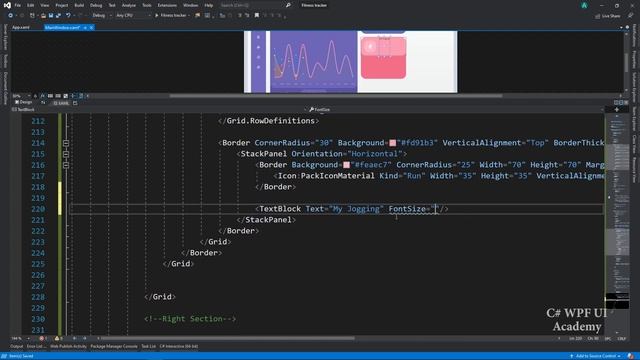This screenshot has width=640, height=360.
Task: Close the MainWindow.xaml tab
Action: pos(91,27)
